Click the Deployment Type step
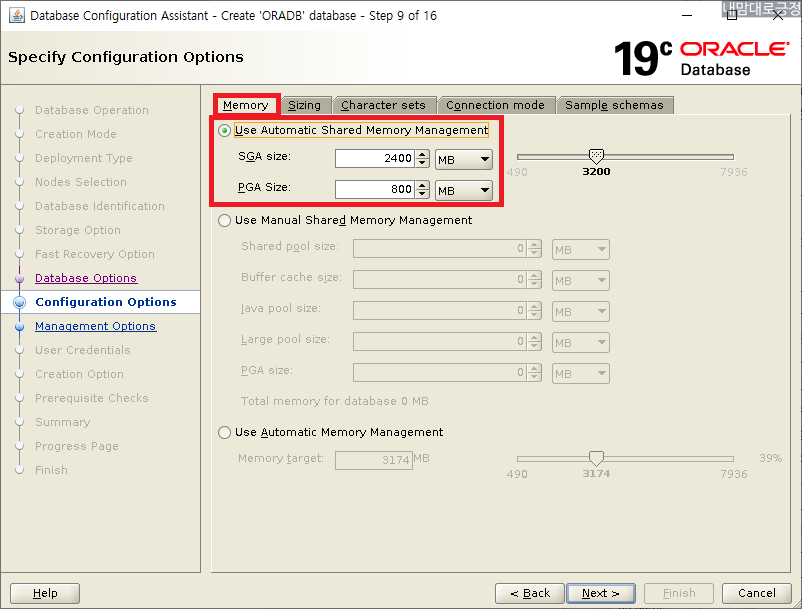The image size is (802, 609). 83,158
